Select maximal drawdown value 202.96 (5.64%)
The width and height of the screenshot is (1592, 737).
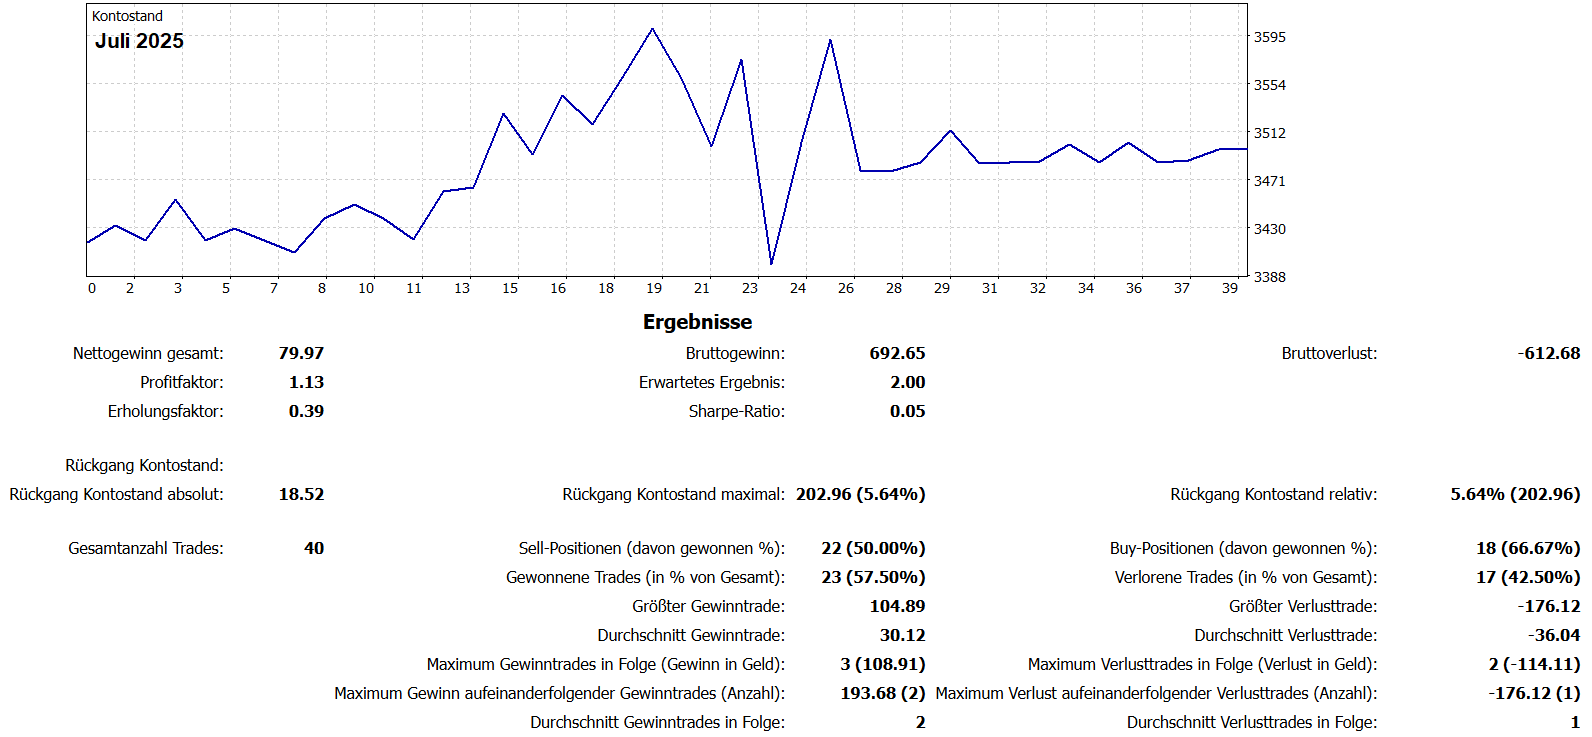coord(860,494)
